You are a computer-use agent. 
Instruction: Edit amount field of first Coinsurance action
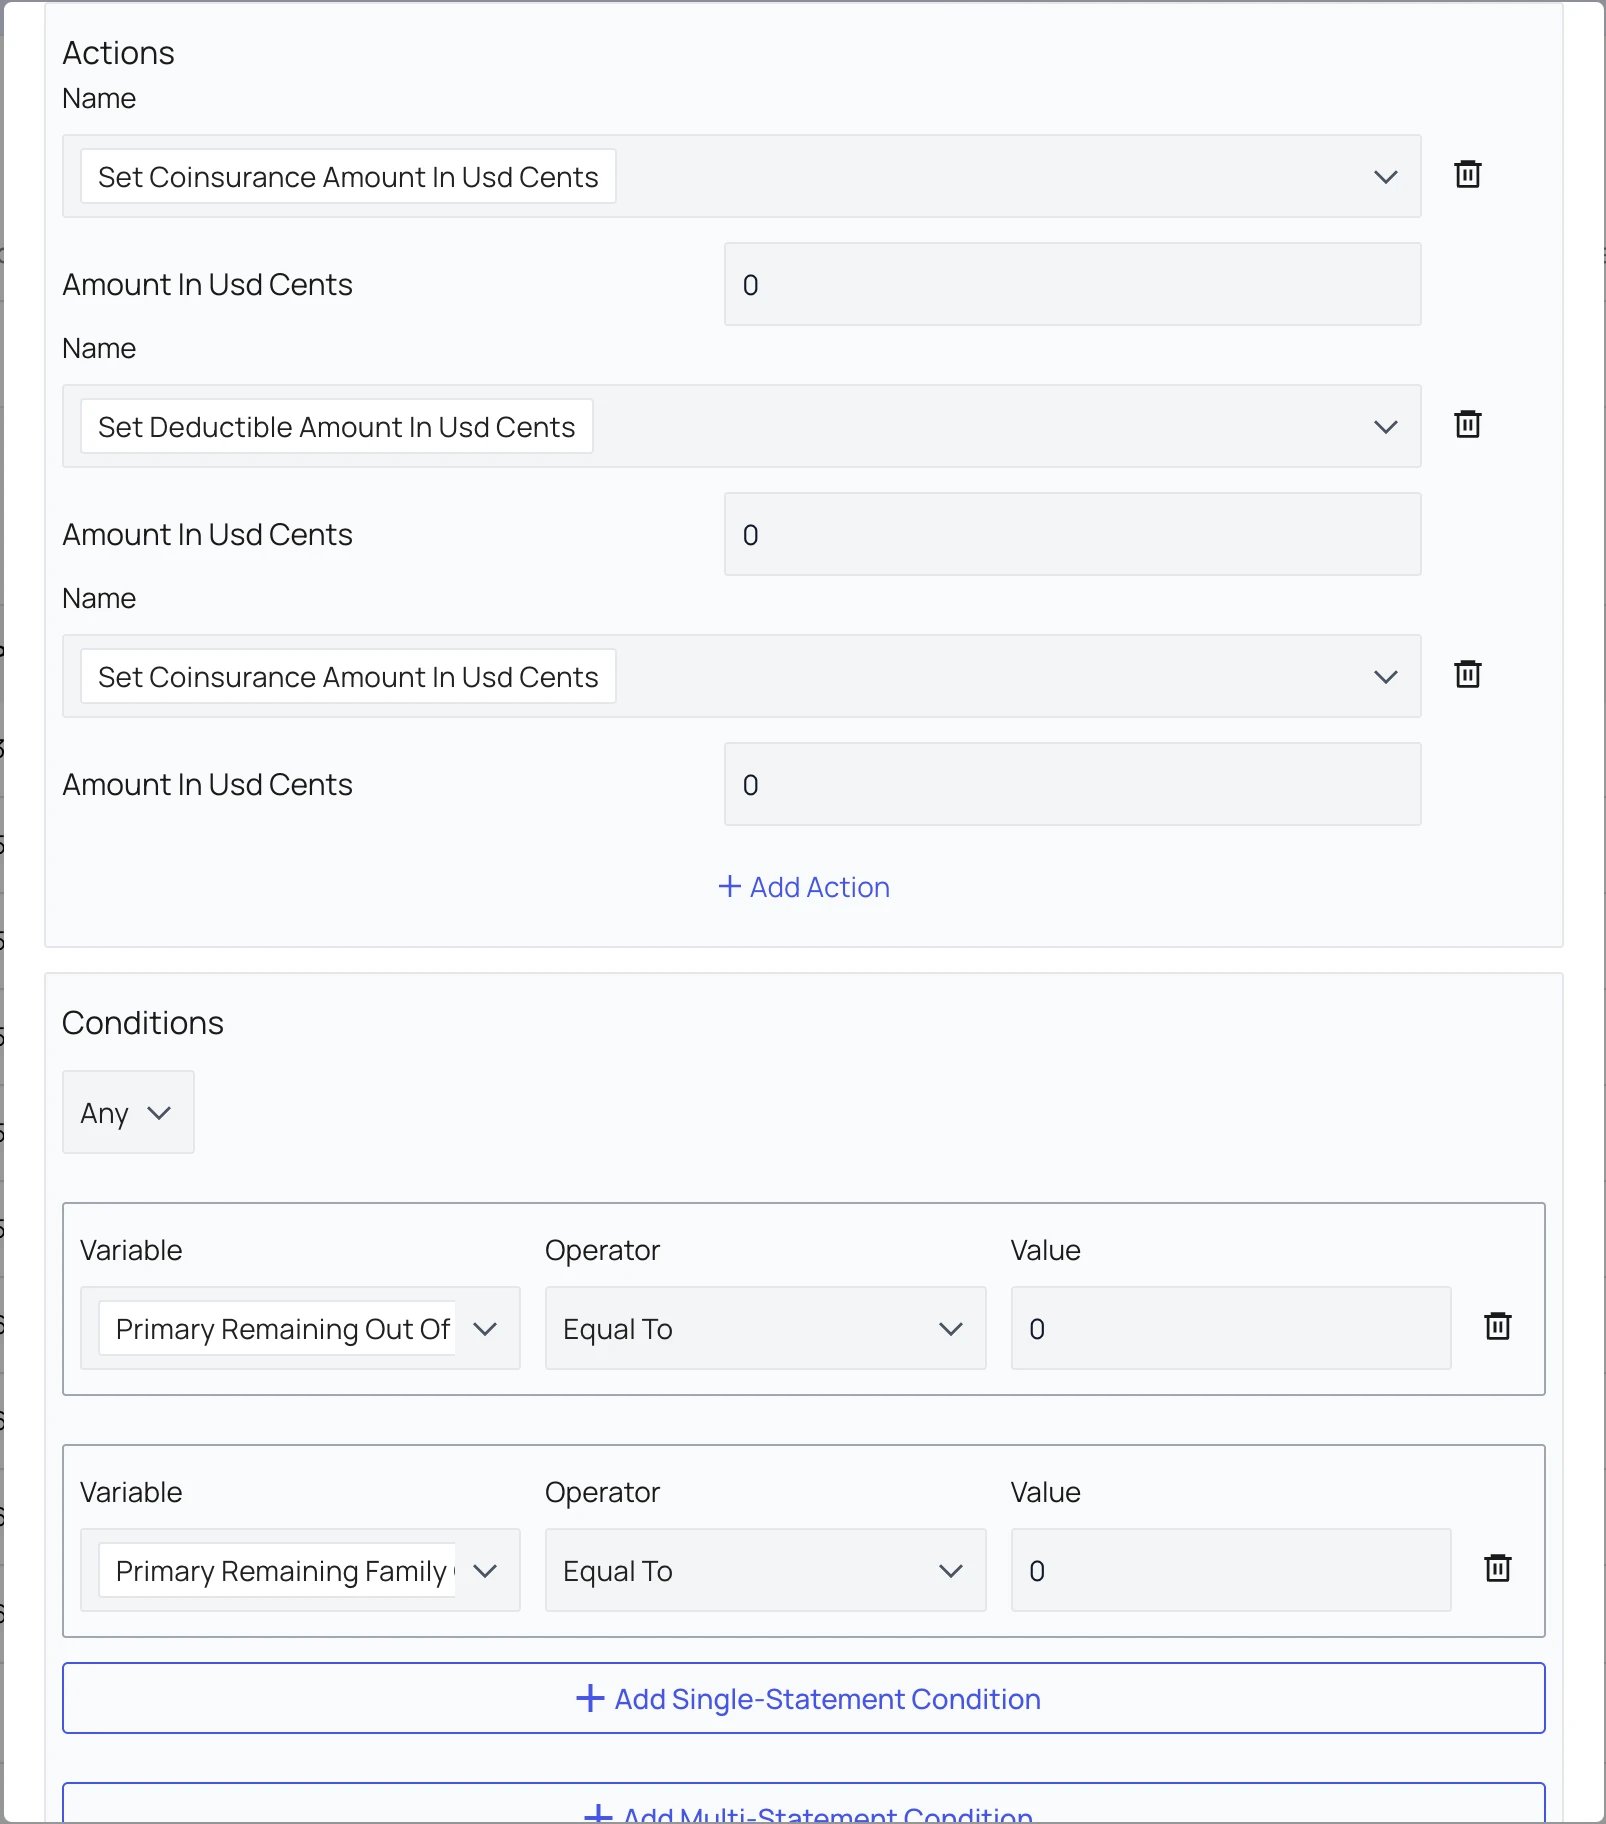point(1072,284)
